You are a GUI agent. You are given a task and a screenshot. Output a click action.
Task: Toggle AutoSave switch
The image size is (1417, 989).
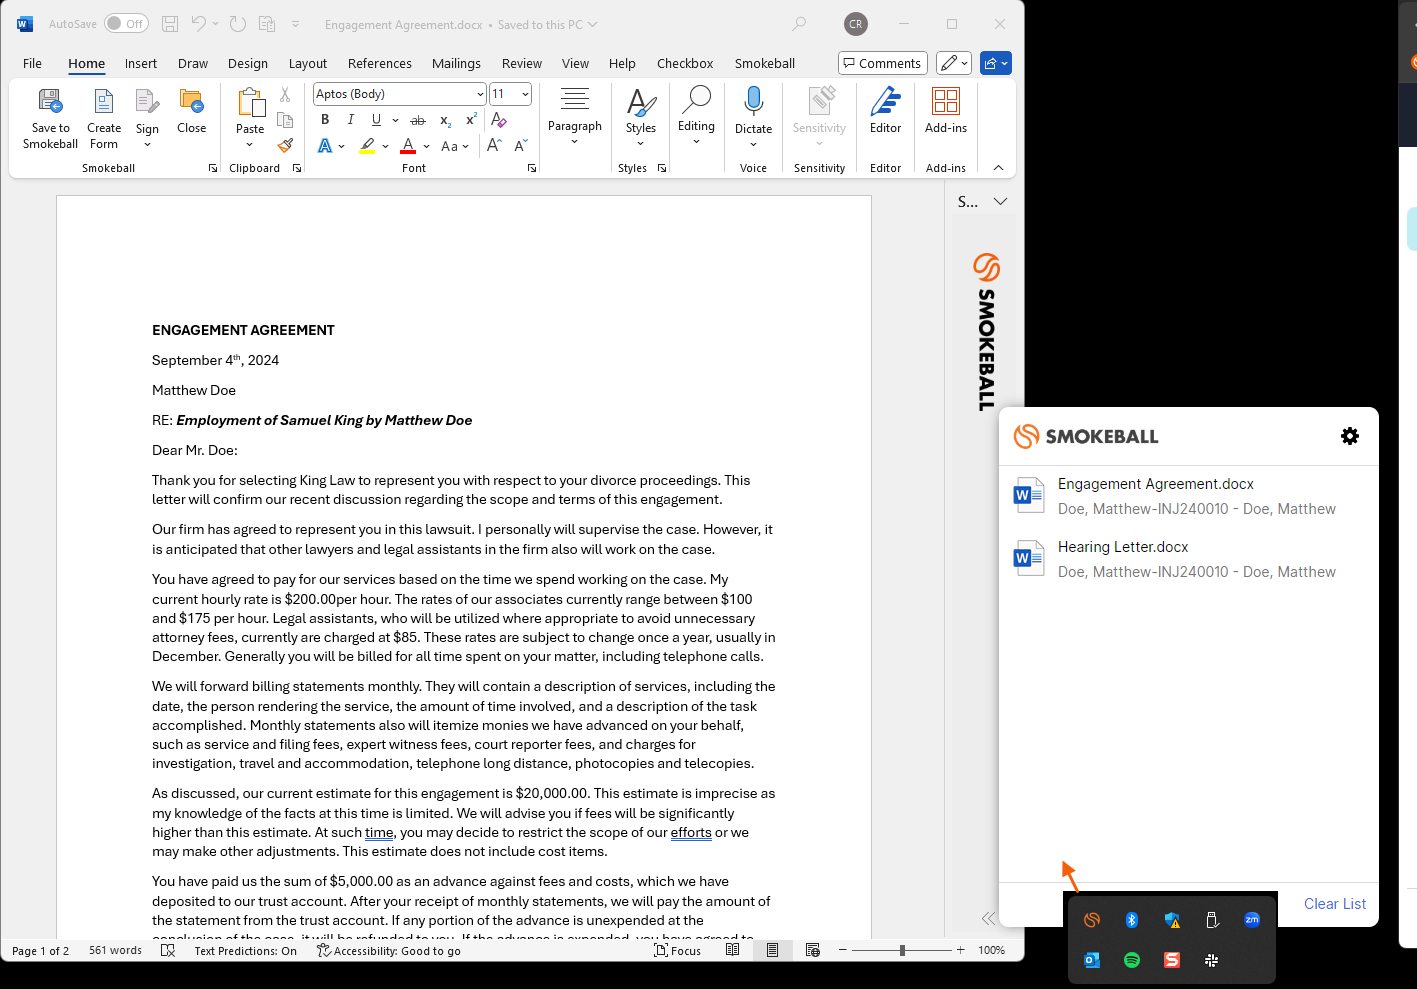[x=126, y=24]
